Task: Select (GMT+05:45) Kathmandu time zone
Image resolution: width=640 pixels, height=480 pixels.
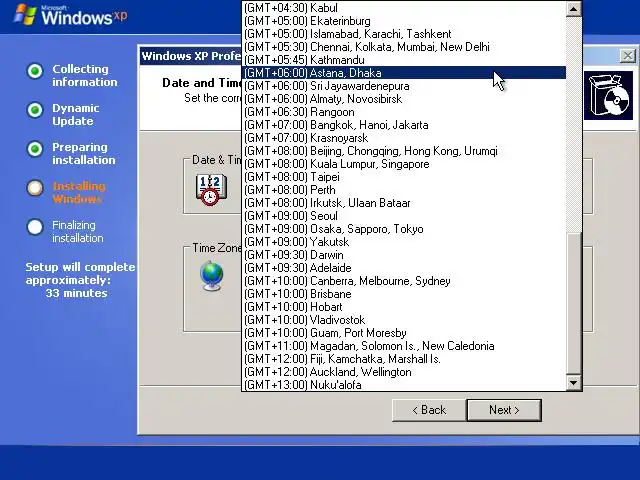Action: click(404, 60)
